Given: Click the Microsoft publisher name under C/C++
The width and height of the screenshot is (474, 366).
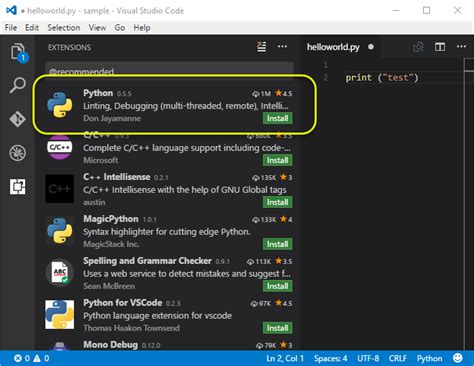Looking at the screenshot, I should click(101, 160).
